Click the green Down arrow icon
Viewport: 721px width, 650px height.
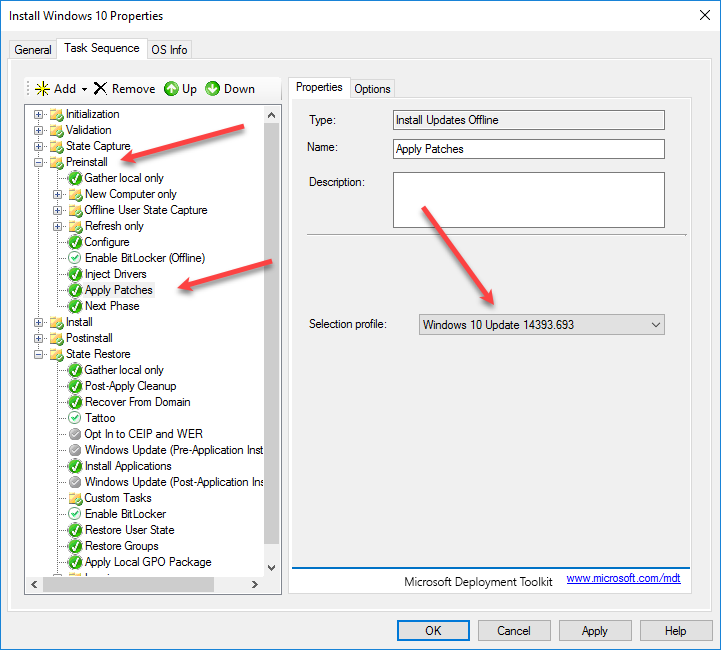click(212, 89)
